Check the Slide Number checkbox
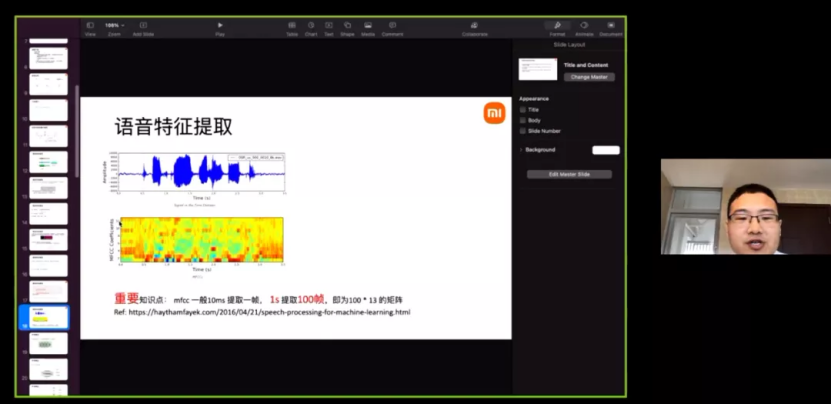This screenshot has height=404, width=831. tap(523, 131)
